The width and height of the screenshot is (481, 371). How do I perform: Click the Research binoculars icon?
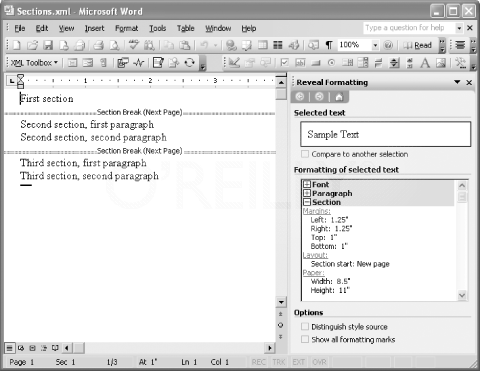pos(149,45)
